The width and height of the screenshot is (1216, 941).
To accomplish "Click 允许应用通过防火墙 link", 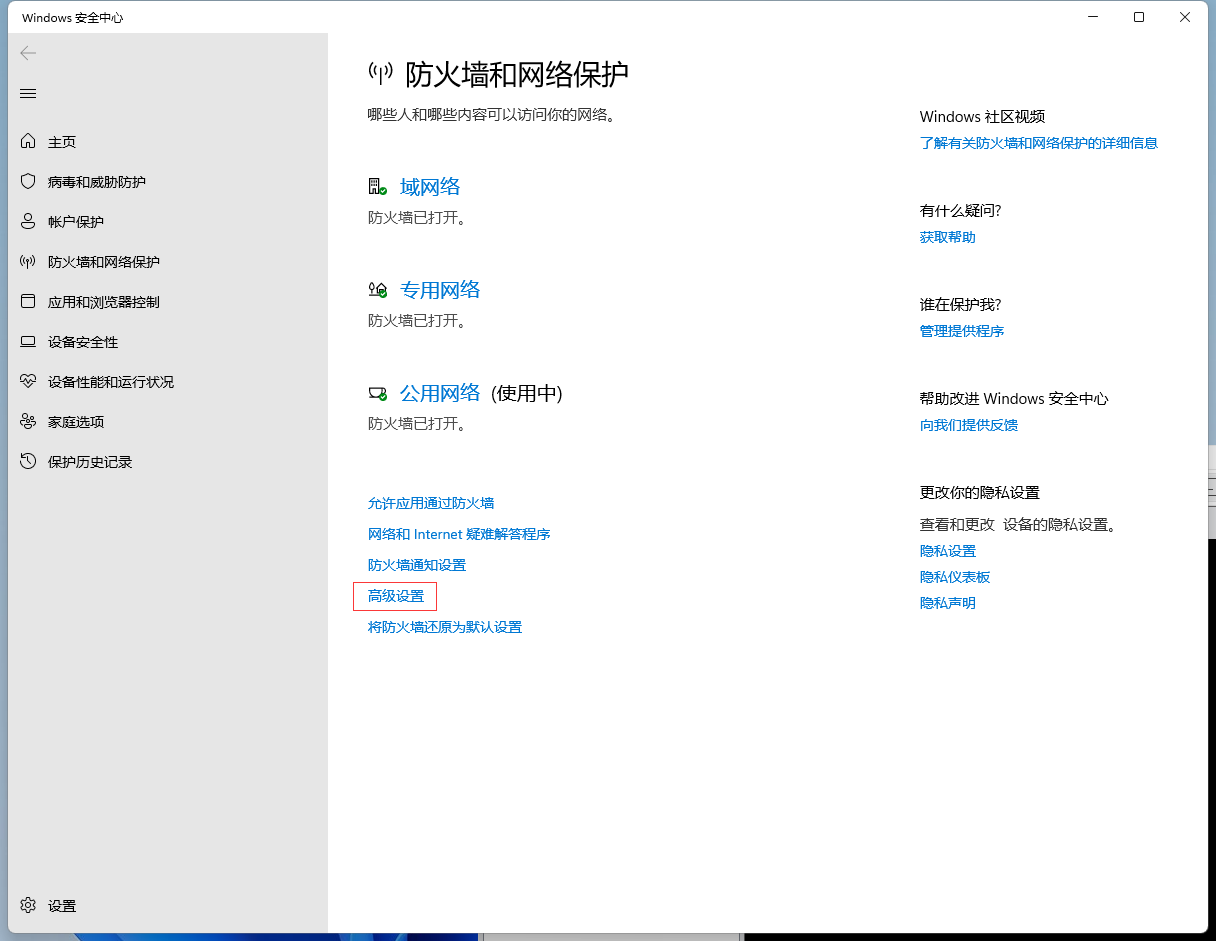I will coord(431,503).
